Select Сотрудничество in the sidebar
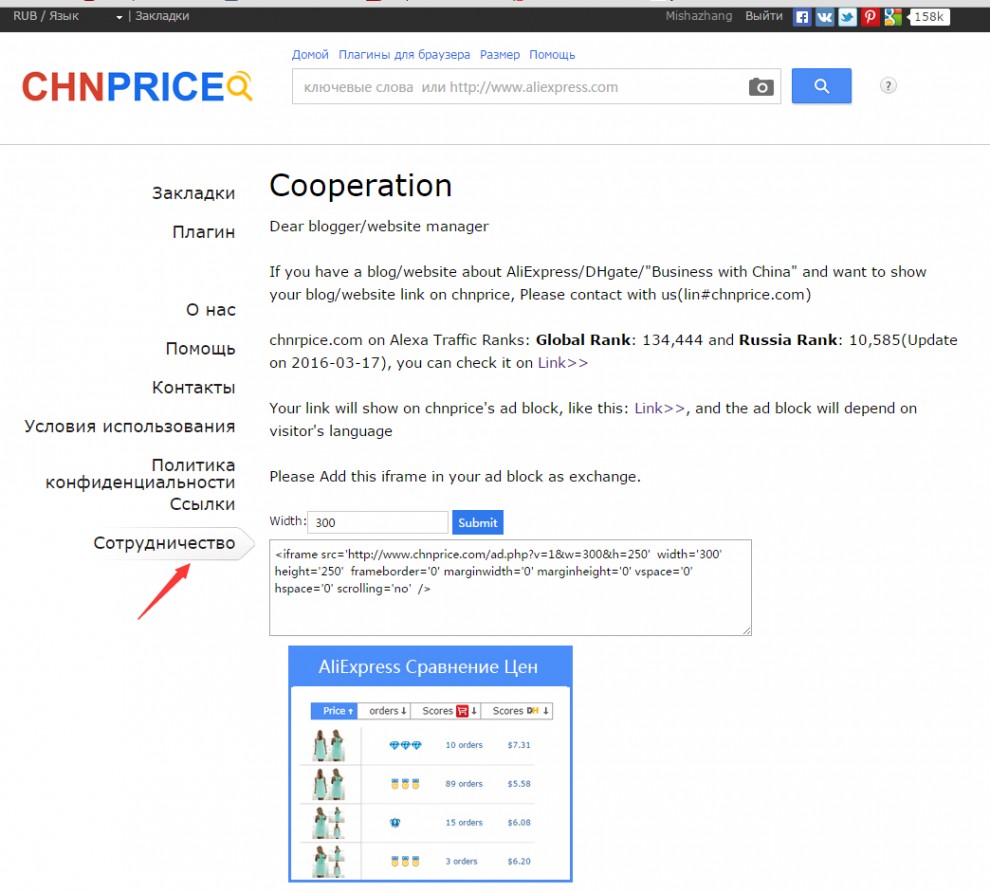 (x=164, y=543)
